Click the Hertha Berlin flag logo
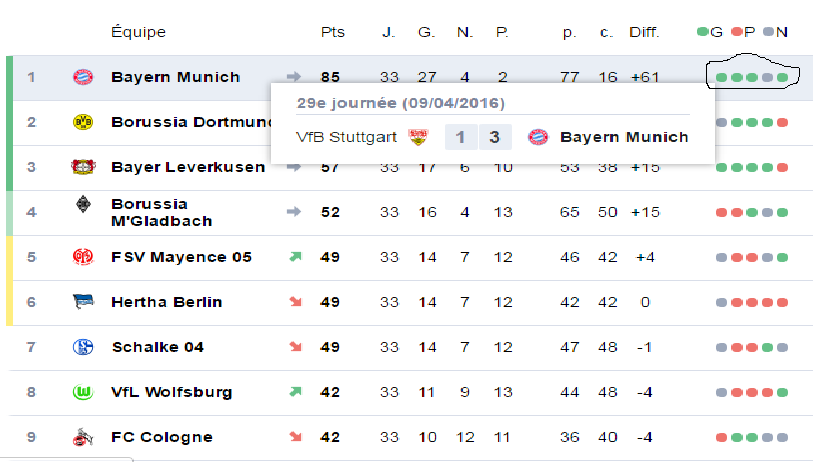Viewport: 819px width, 462px height. point(83,302)
